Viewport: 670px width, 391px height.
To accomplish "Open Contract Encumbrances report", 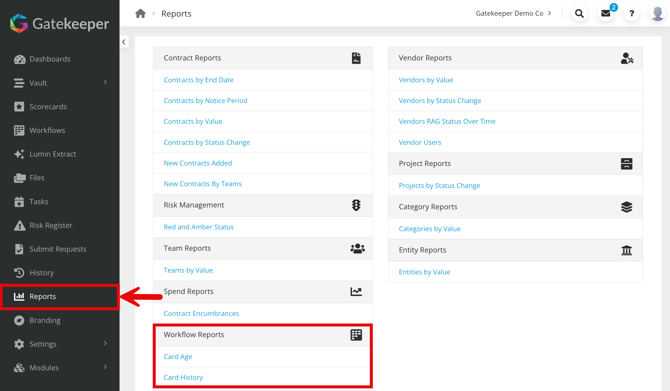I will [x=201, y=313].
